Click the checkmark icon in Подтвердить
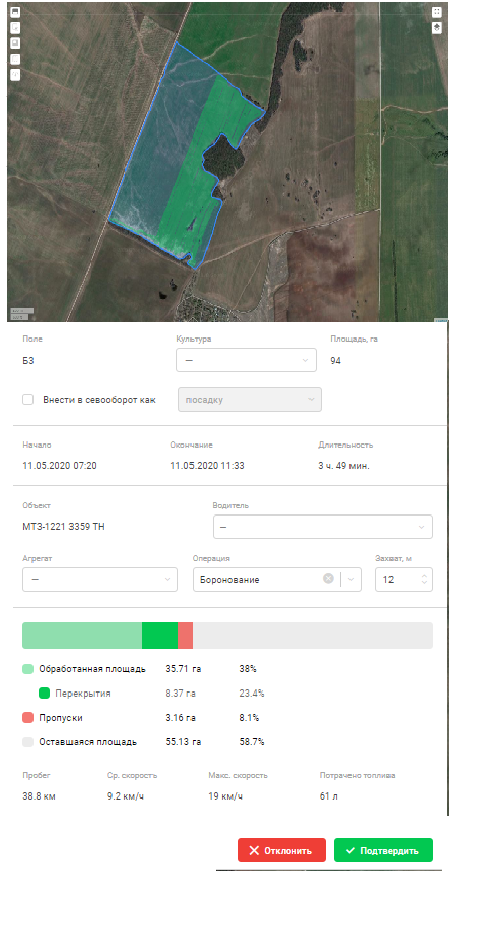484x925 pixels. 351,851
